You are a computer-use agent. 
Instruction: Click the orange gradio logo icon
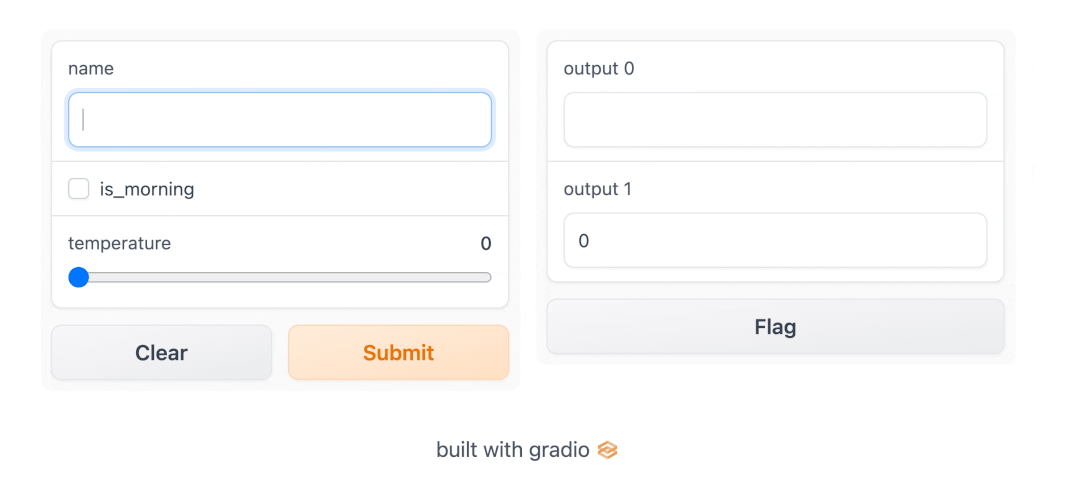click(x=607, y=451)
